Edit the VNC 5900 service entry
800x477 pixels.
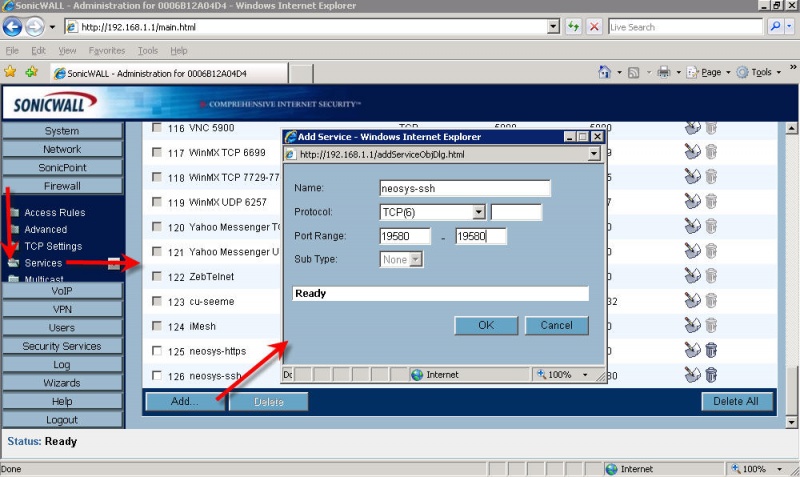pos(692,128)
